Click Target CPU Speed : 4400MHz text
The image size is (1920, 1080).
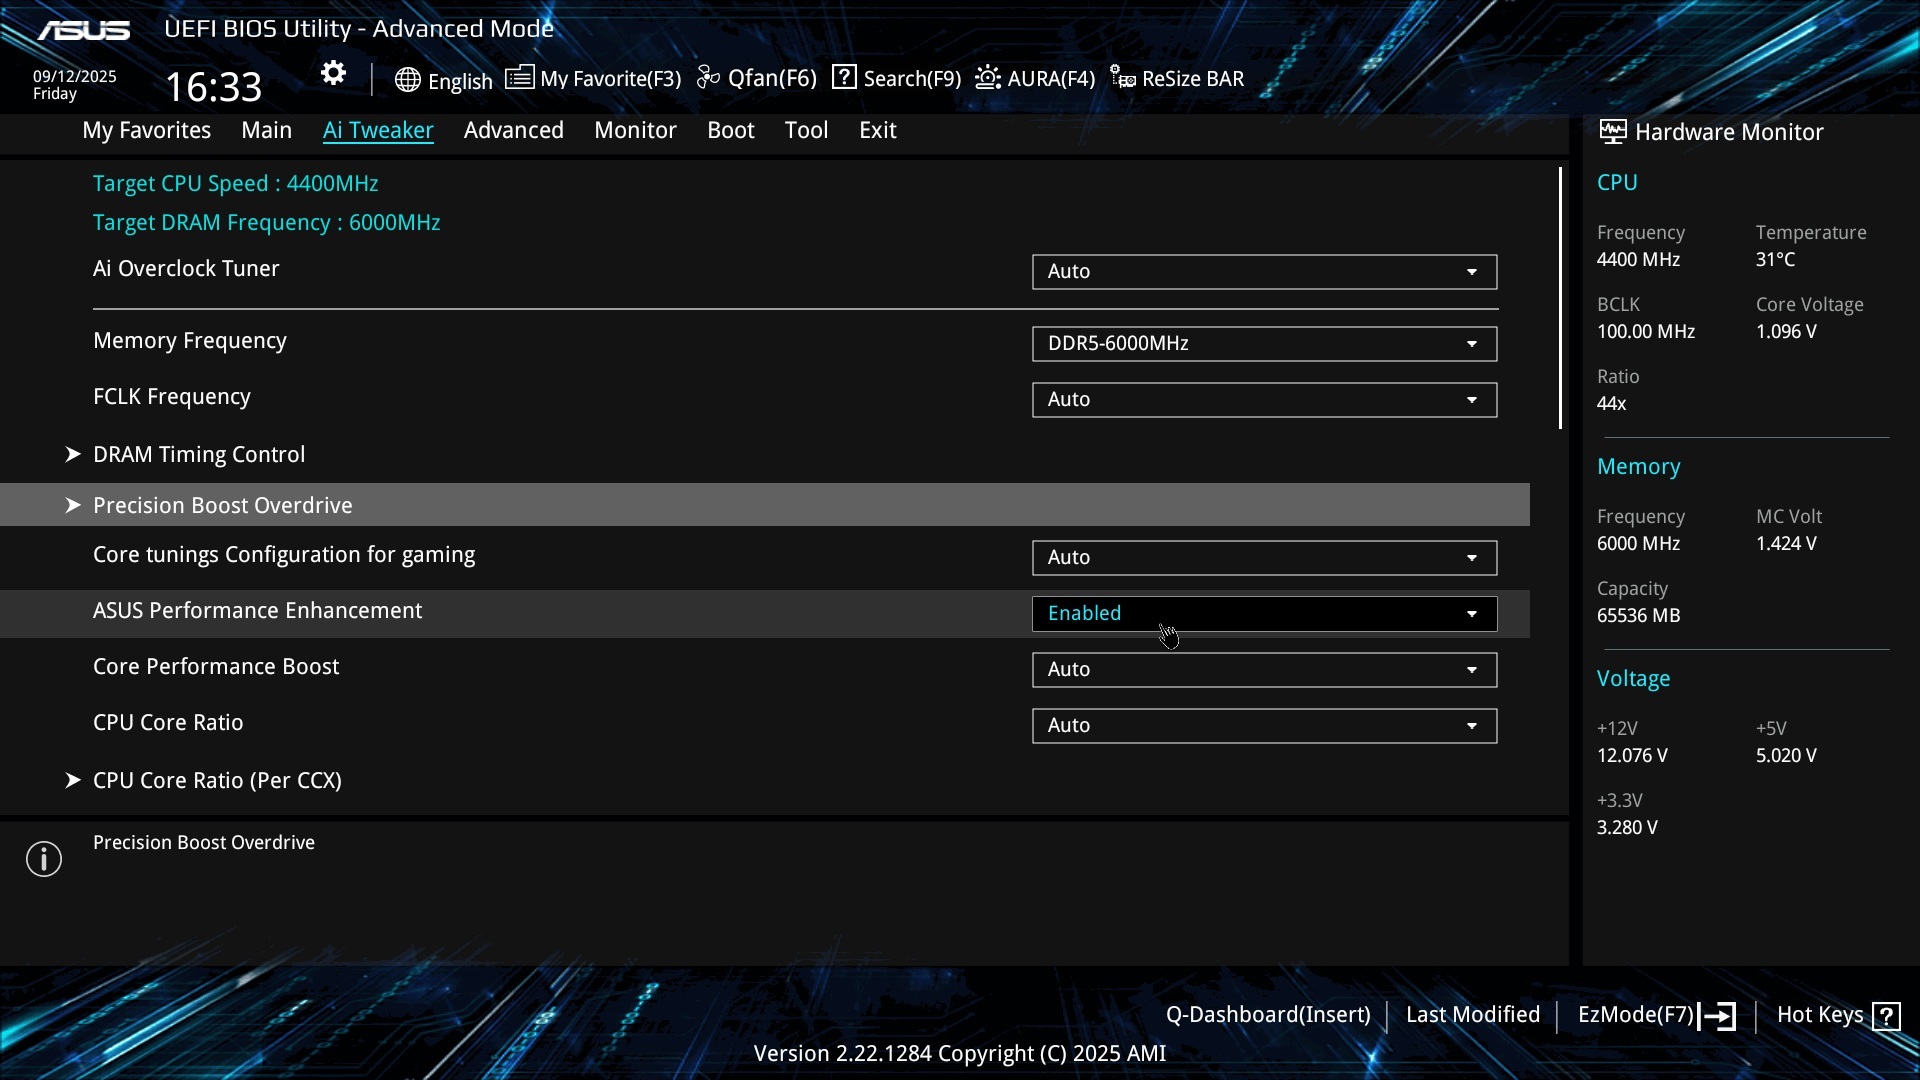tap(236, 184)
